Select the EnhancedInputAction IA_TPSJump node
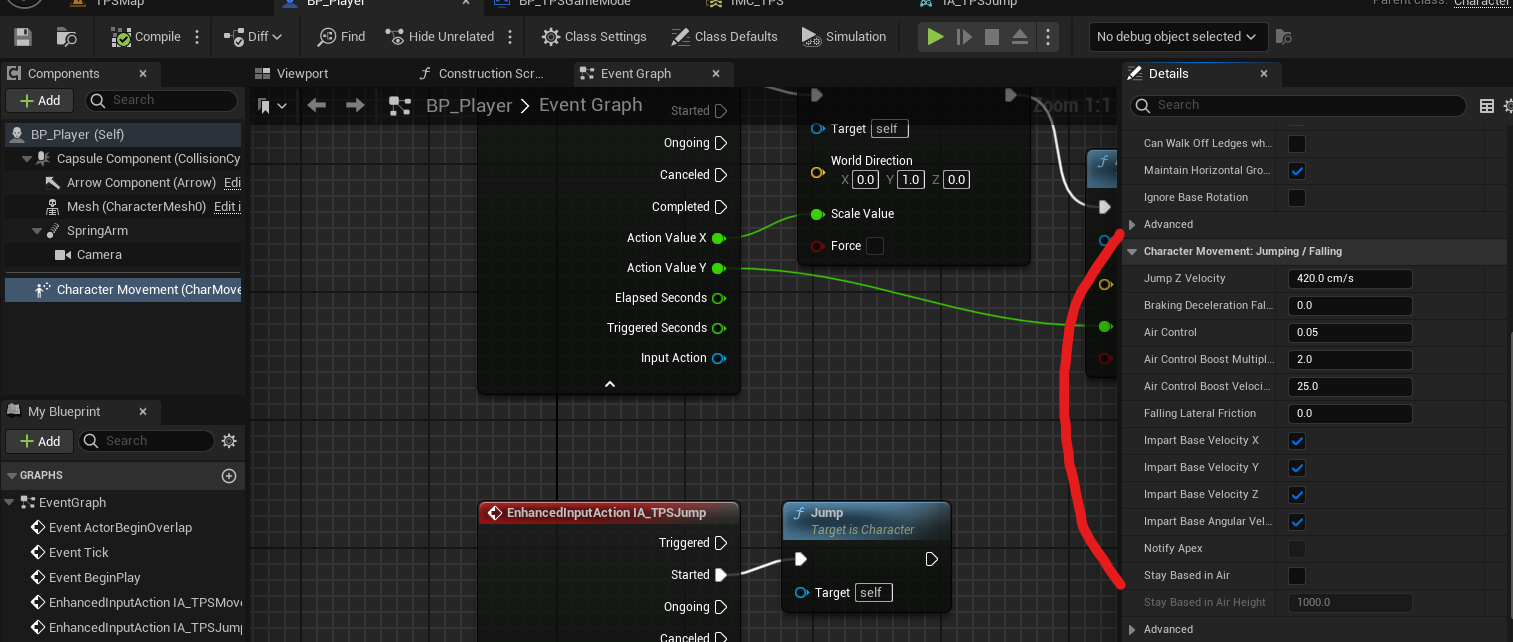The image size is (1513, 642). (x=608, y=513)
